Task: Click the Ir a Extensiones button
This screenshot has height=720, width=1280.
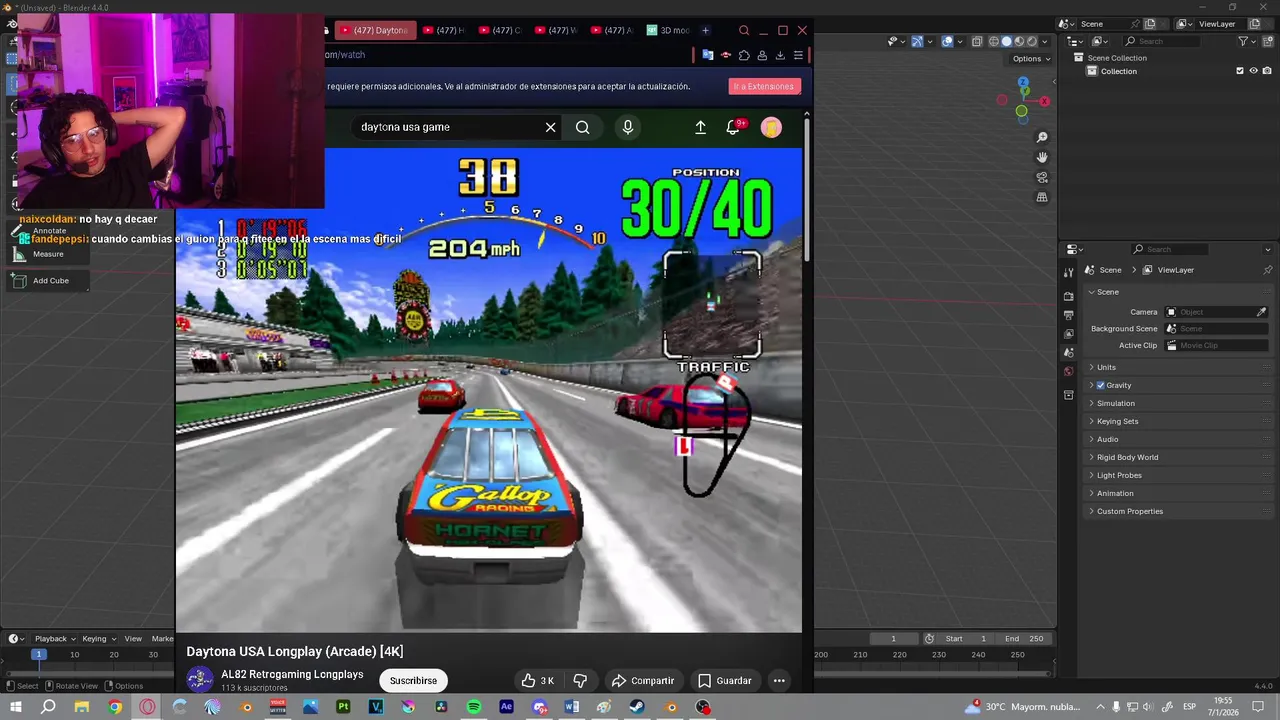Action: 764,86
